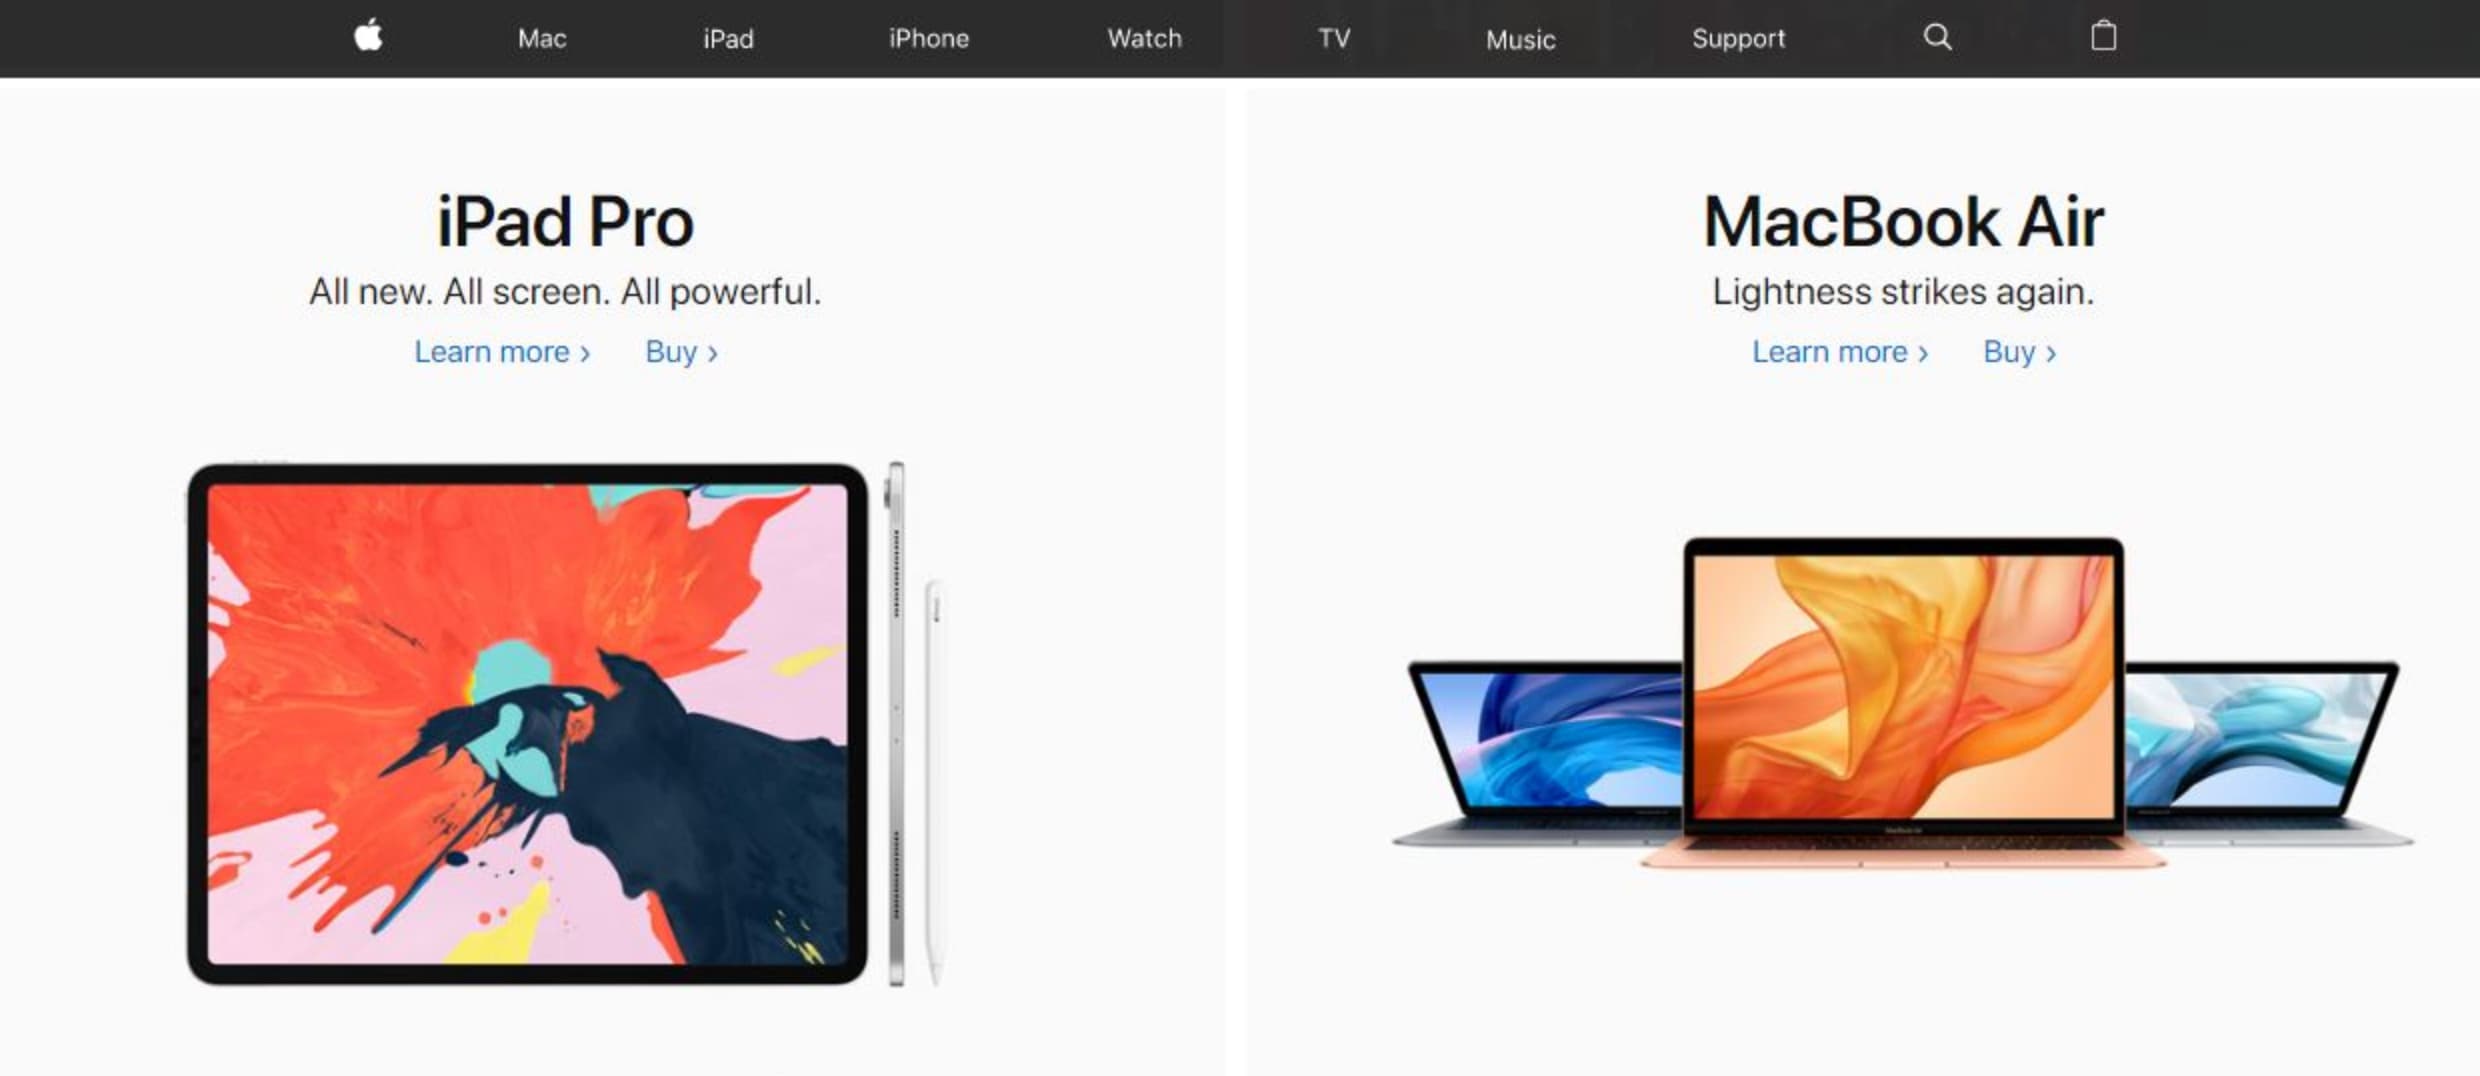
Task: Click Support in the navigation bar
Action: coord(1738,38)
